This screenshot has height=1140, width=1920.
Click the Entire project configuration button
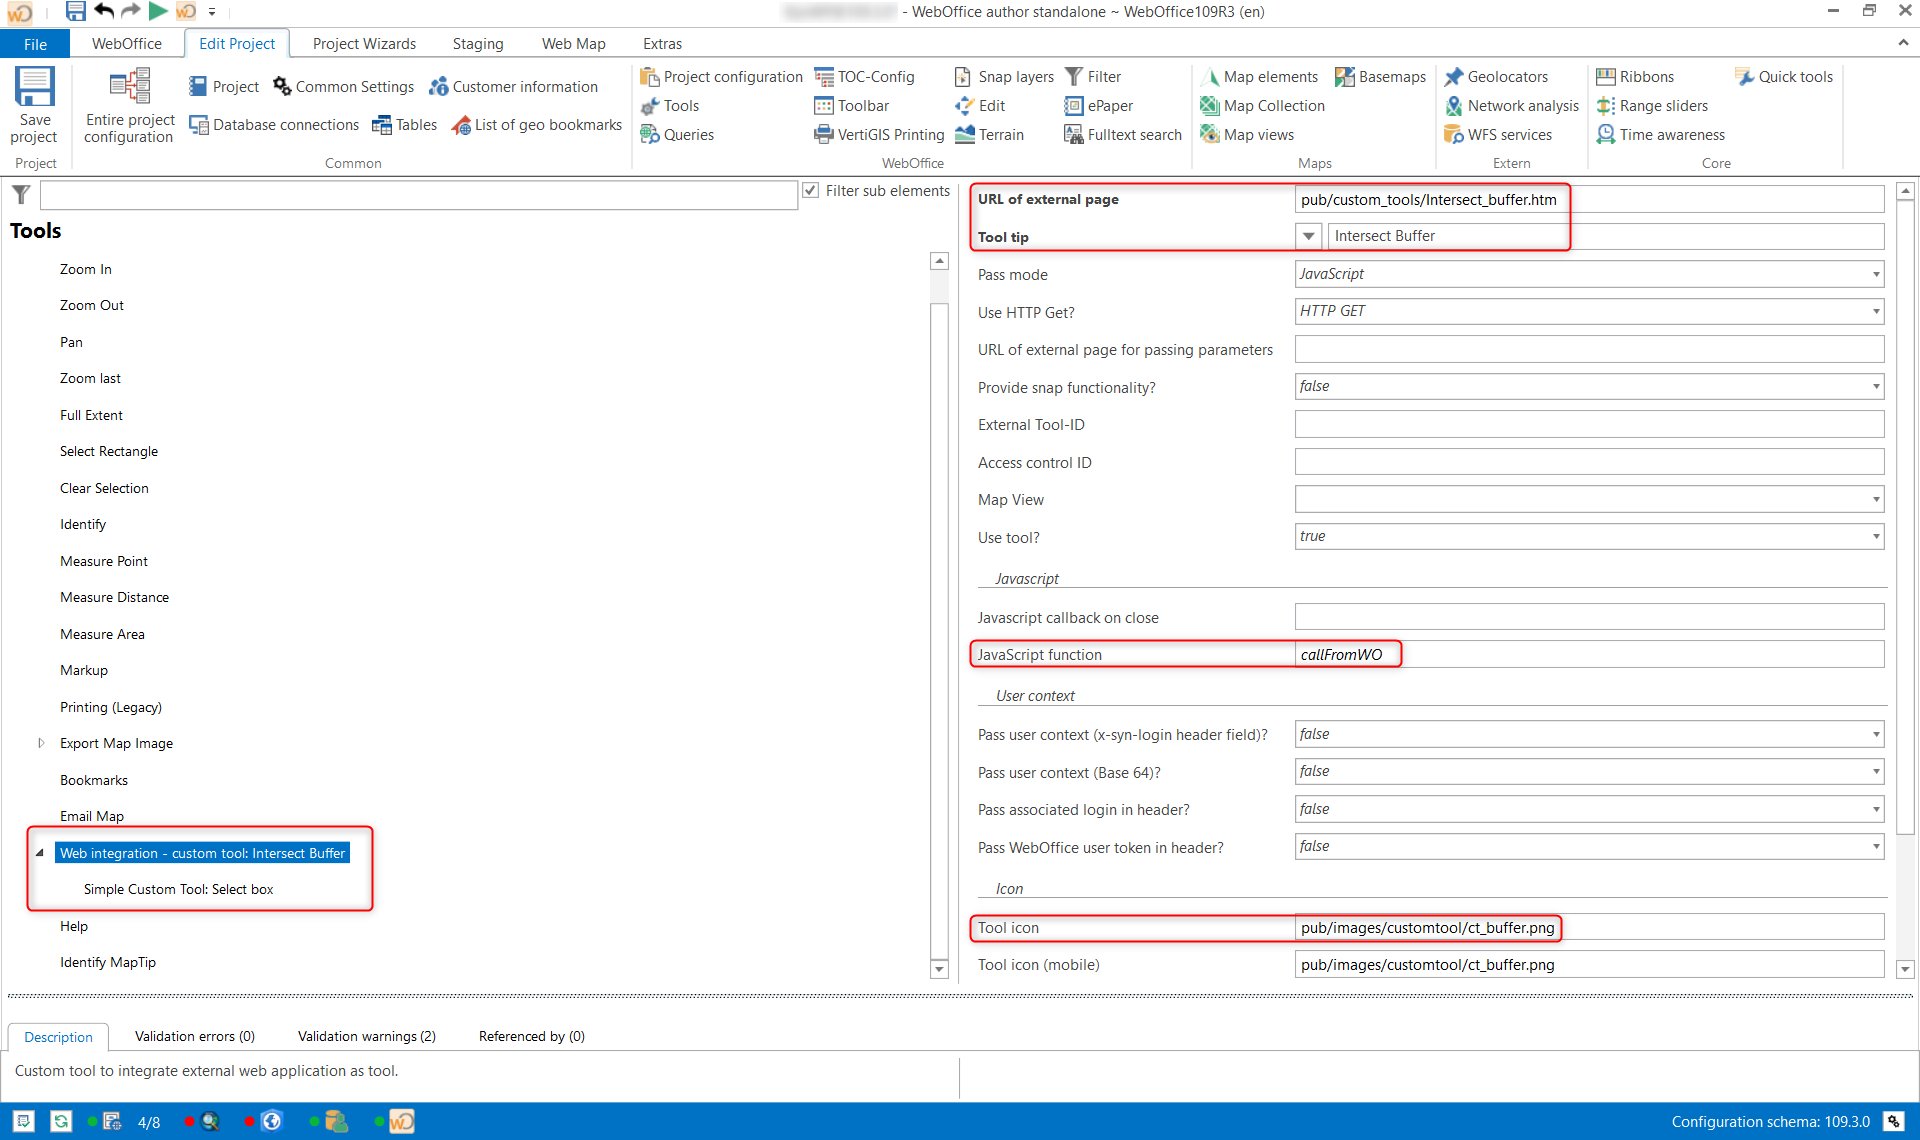point(128,105)
